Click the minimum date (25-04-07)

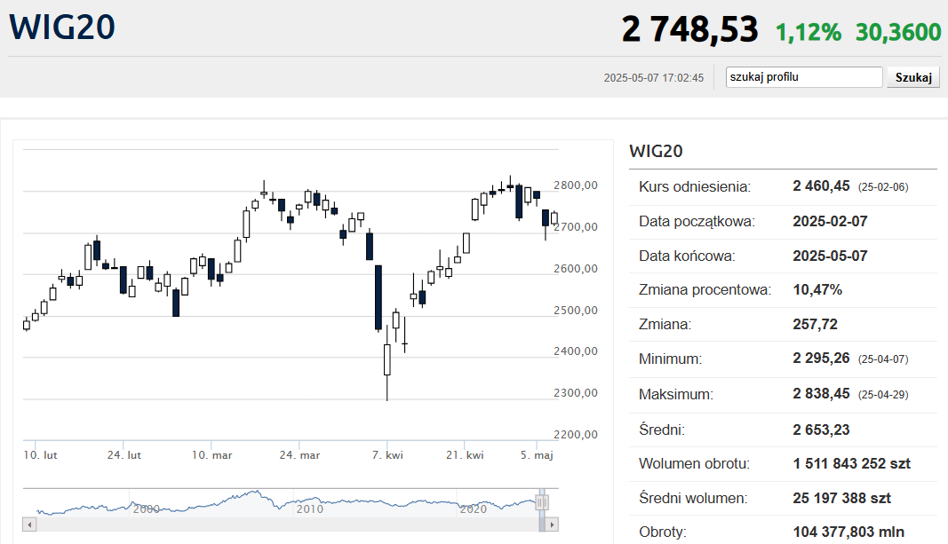(x=883, y=360)
